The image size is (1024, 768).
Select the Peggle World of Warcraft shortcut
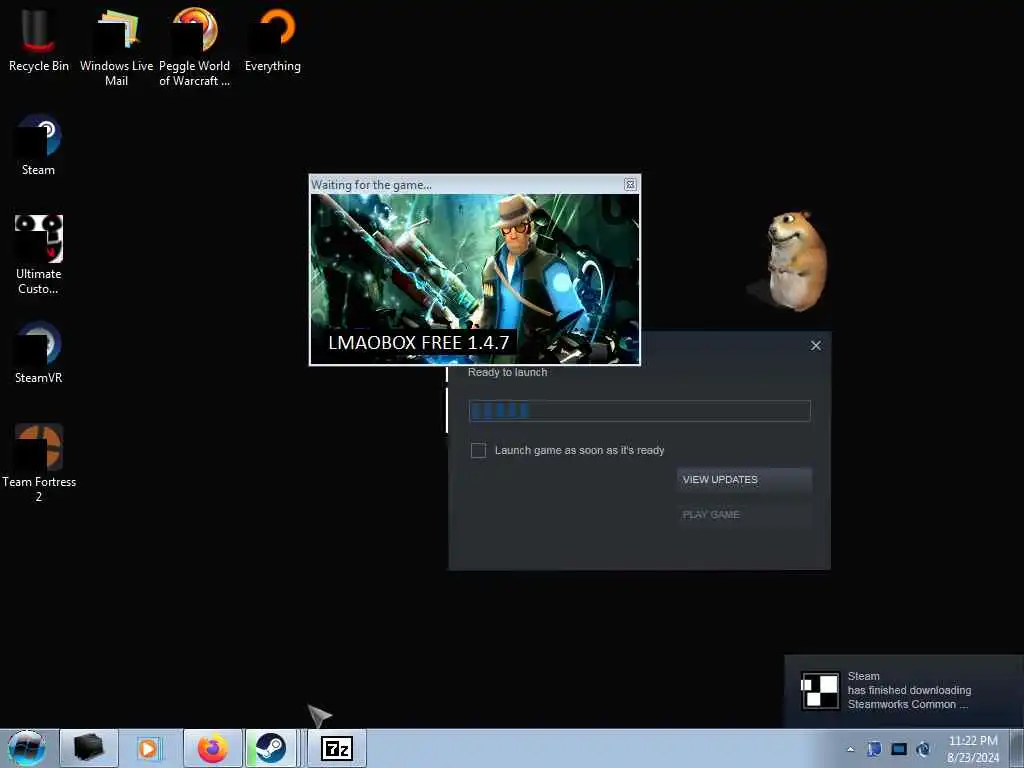(195, 46)
